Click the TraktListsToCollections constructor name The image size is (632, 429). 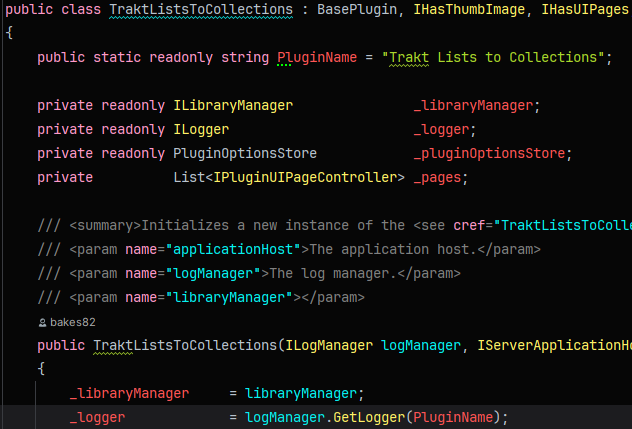coord(185,346)
